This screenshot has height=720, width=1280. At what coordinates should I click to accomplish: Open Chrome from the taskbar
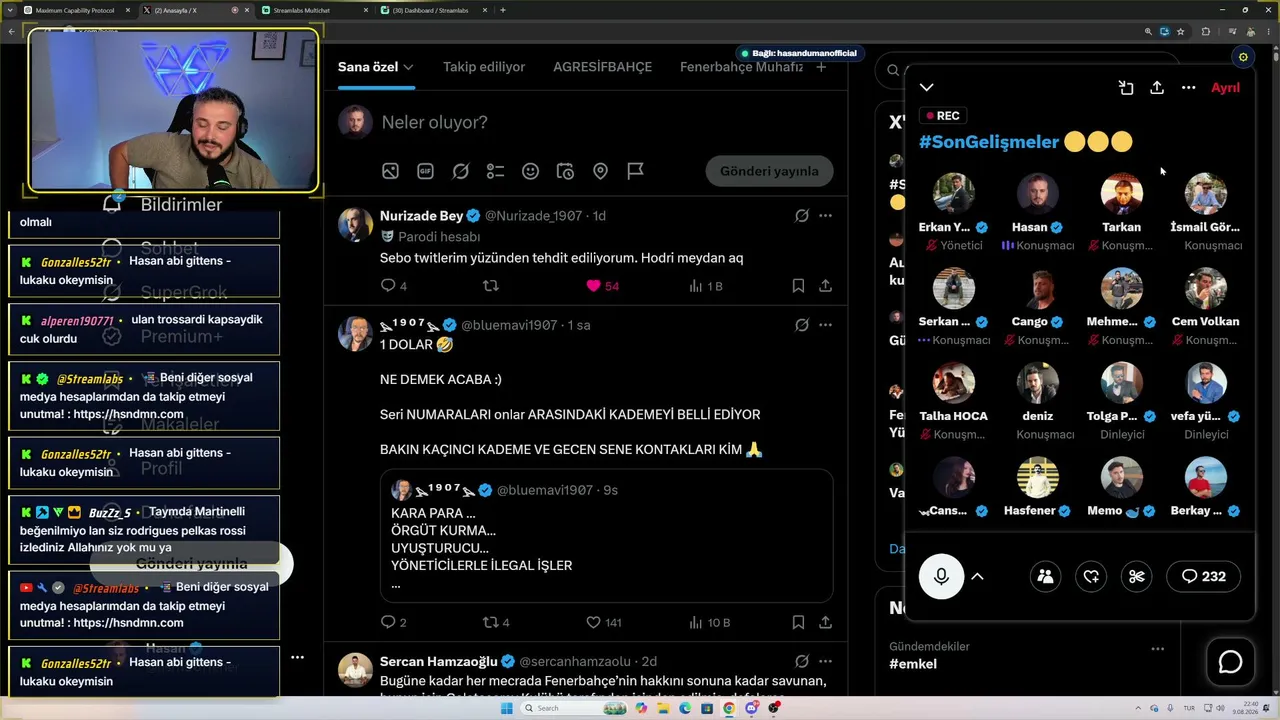pyautogui.click(x=729, y=708)
